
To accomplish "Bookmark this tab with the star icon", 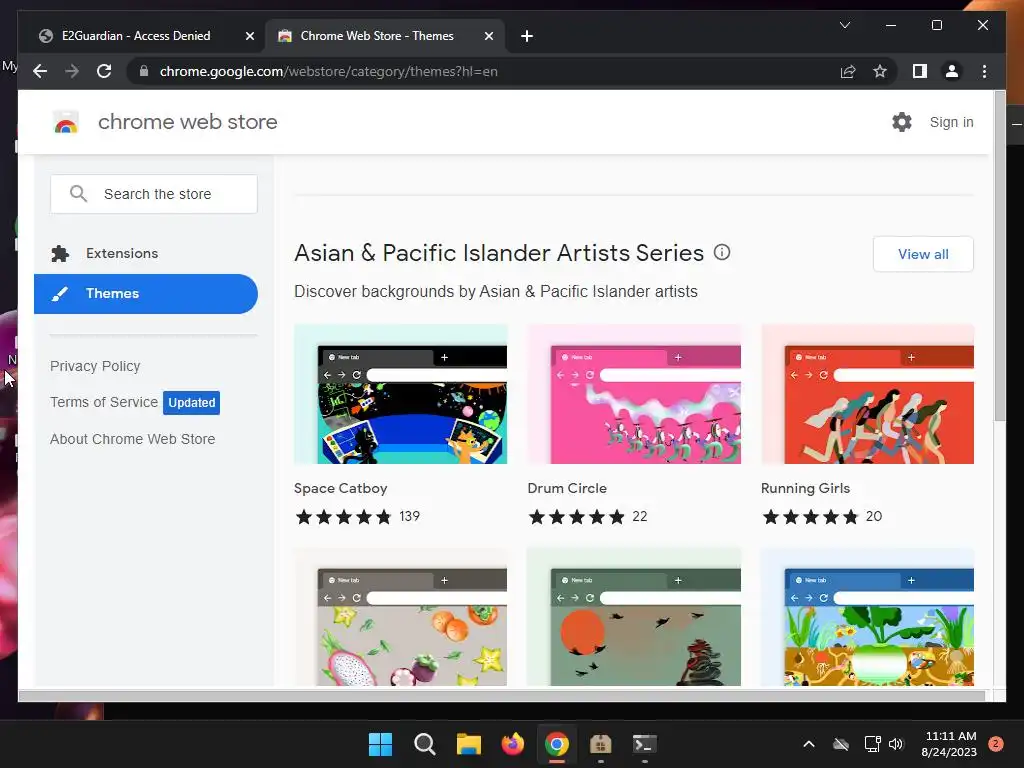I will 880,71.
